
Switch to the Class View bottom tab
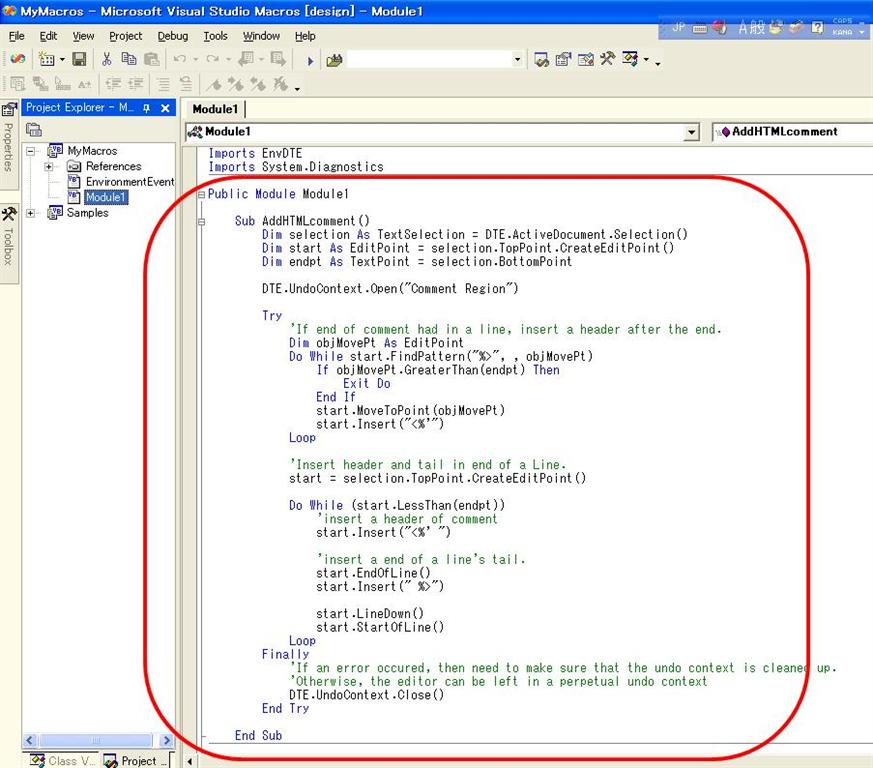[62, 761]
